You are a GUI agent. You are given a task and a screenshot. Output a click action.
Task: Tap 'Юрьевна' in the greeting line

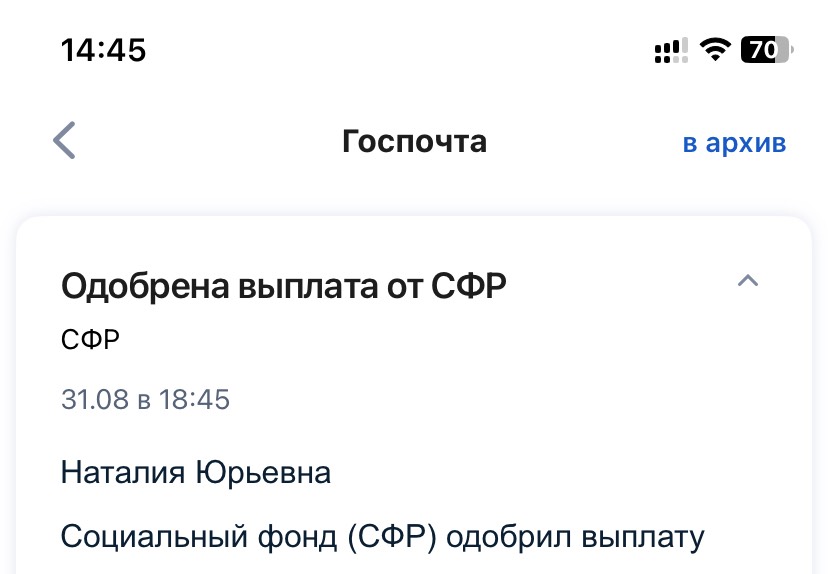pyautogui.click(x=263, y=472)
